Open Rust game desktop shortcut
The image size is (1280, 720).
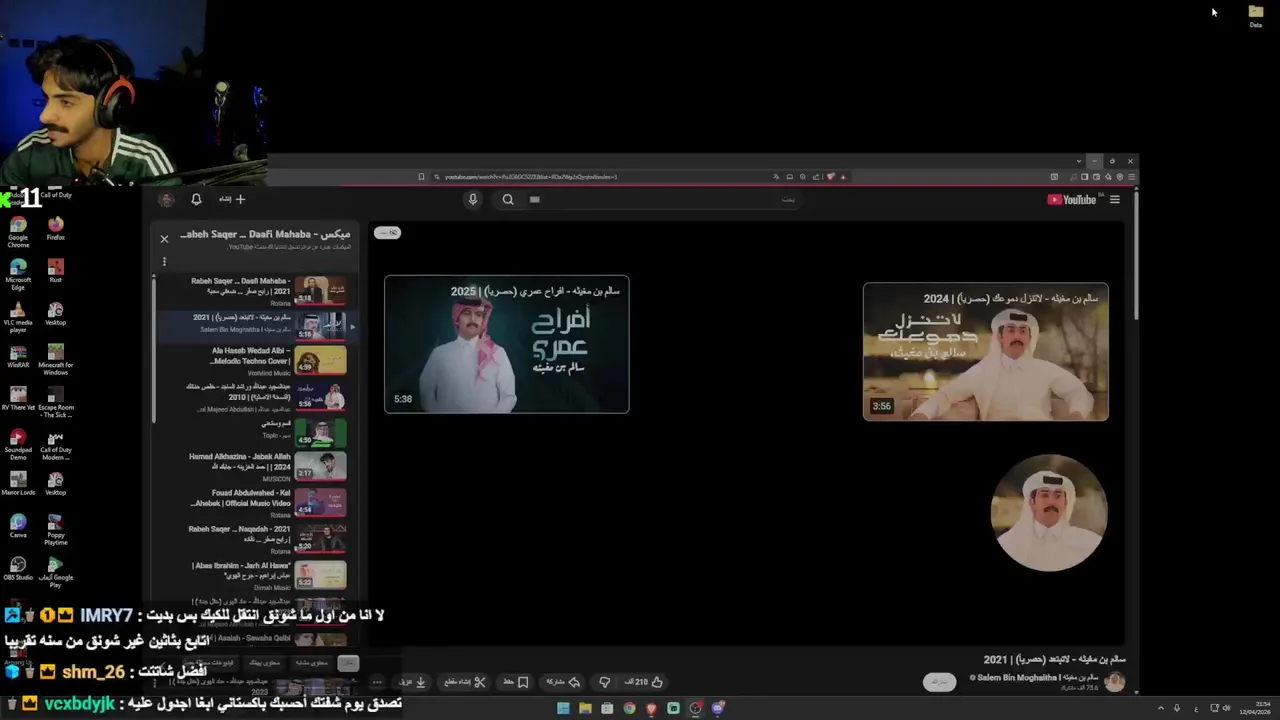(55, 271)
